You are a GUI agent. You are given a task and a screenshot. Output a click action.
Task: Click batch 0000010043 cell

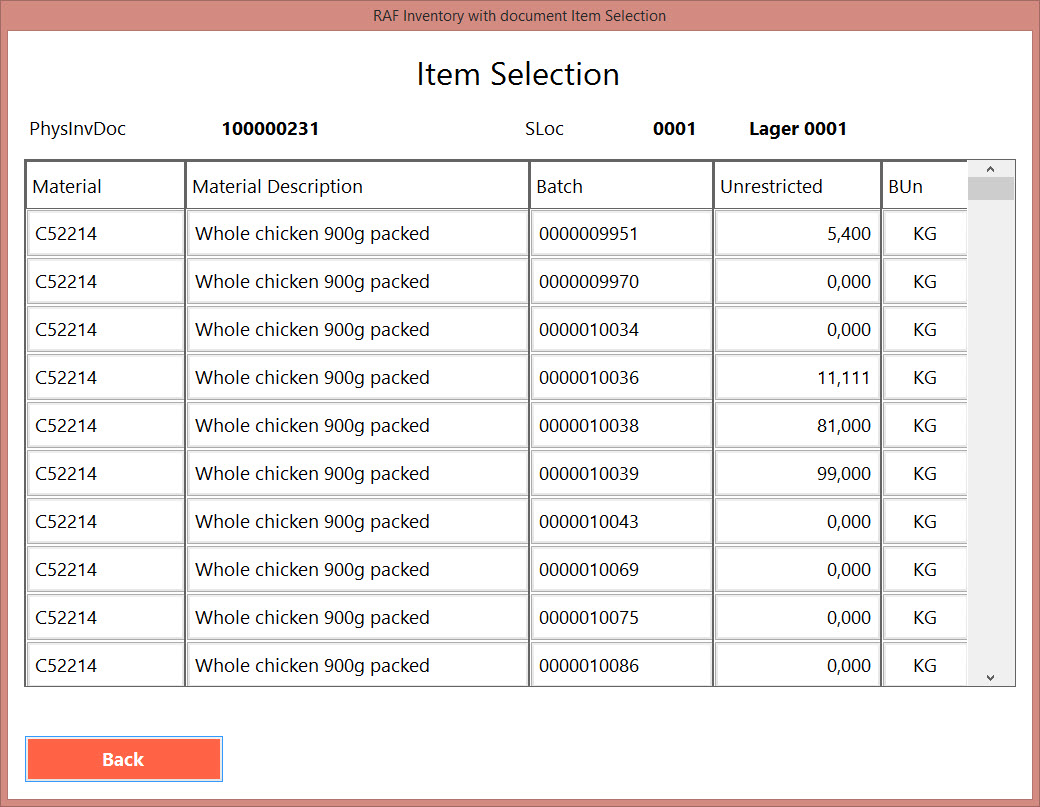coord(620,522)
